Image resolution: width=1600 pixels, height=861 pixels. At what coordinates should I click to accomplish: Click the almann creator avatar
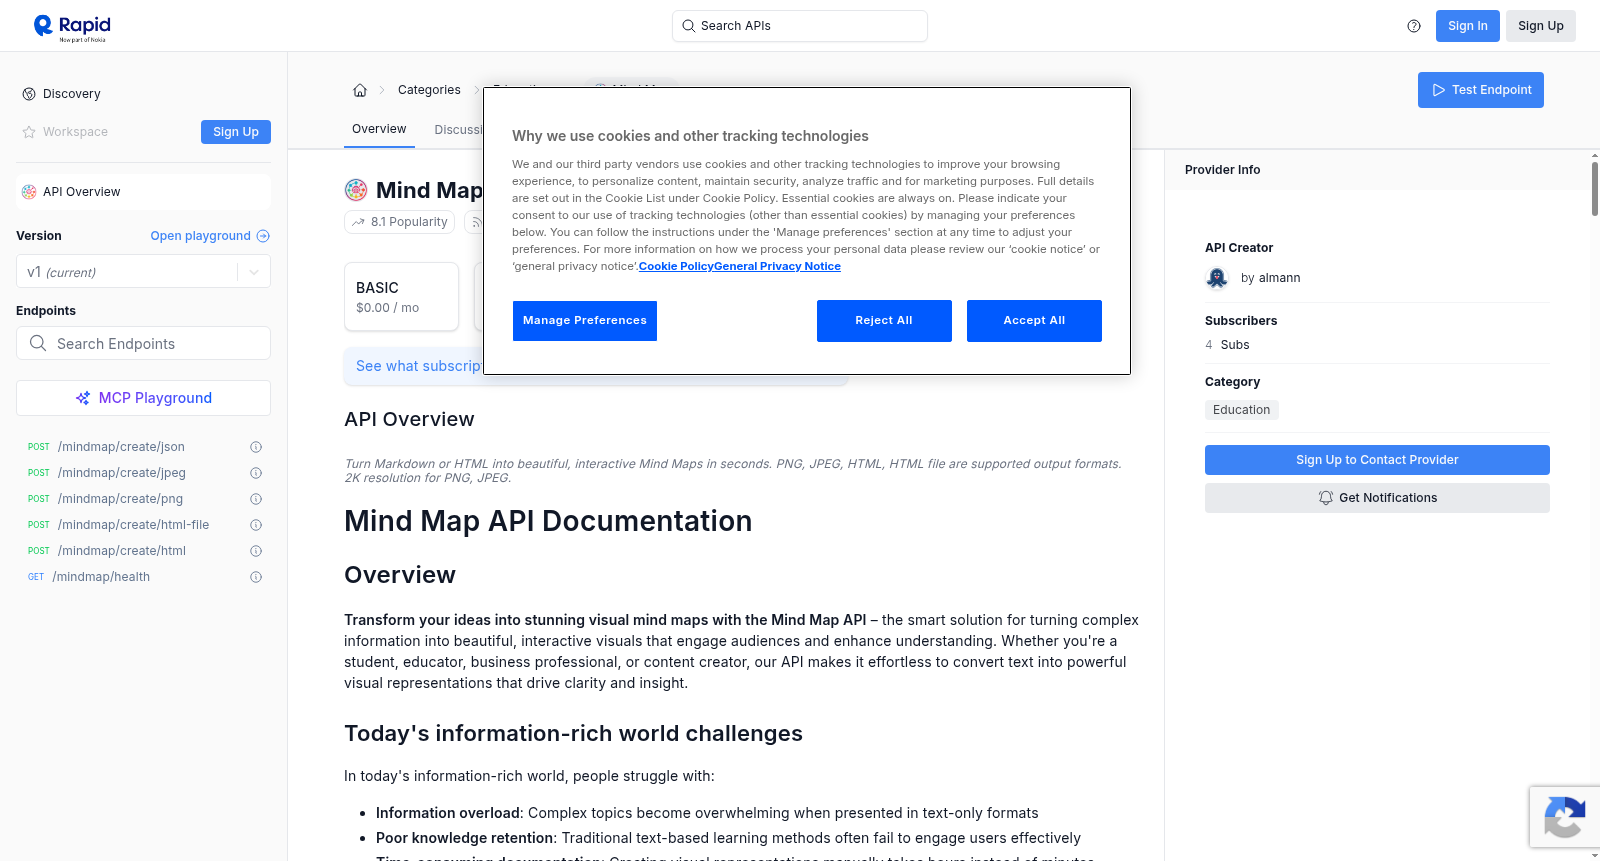tap(1217, 278)
